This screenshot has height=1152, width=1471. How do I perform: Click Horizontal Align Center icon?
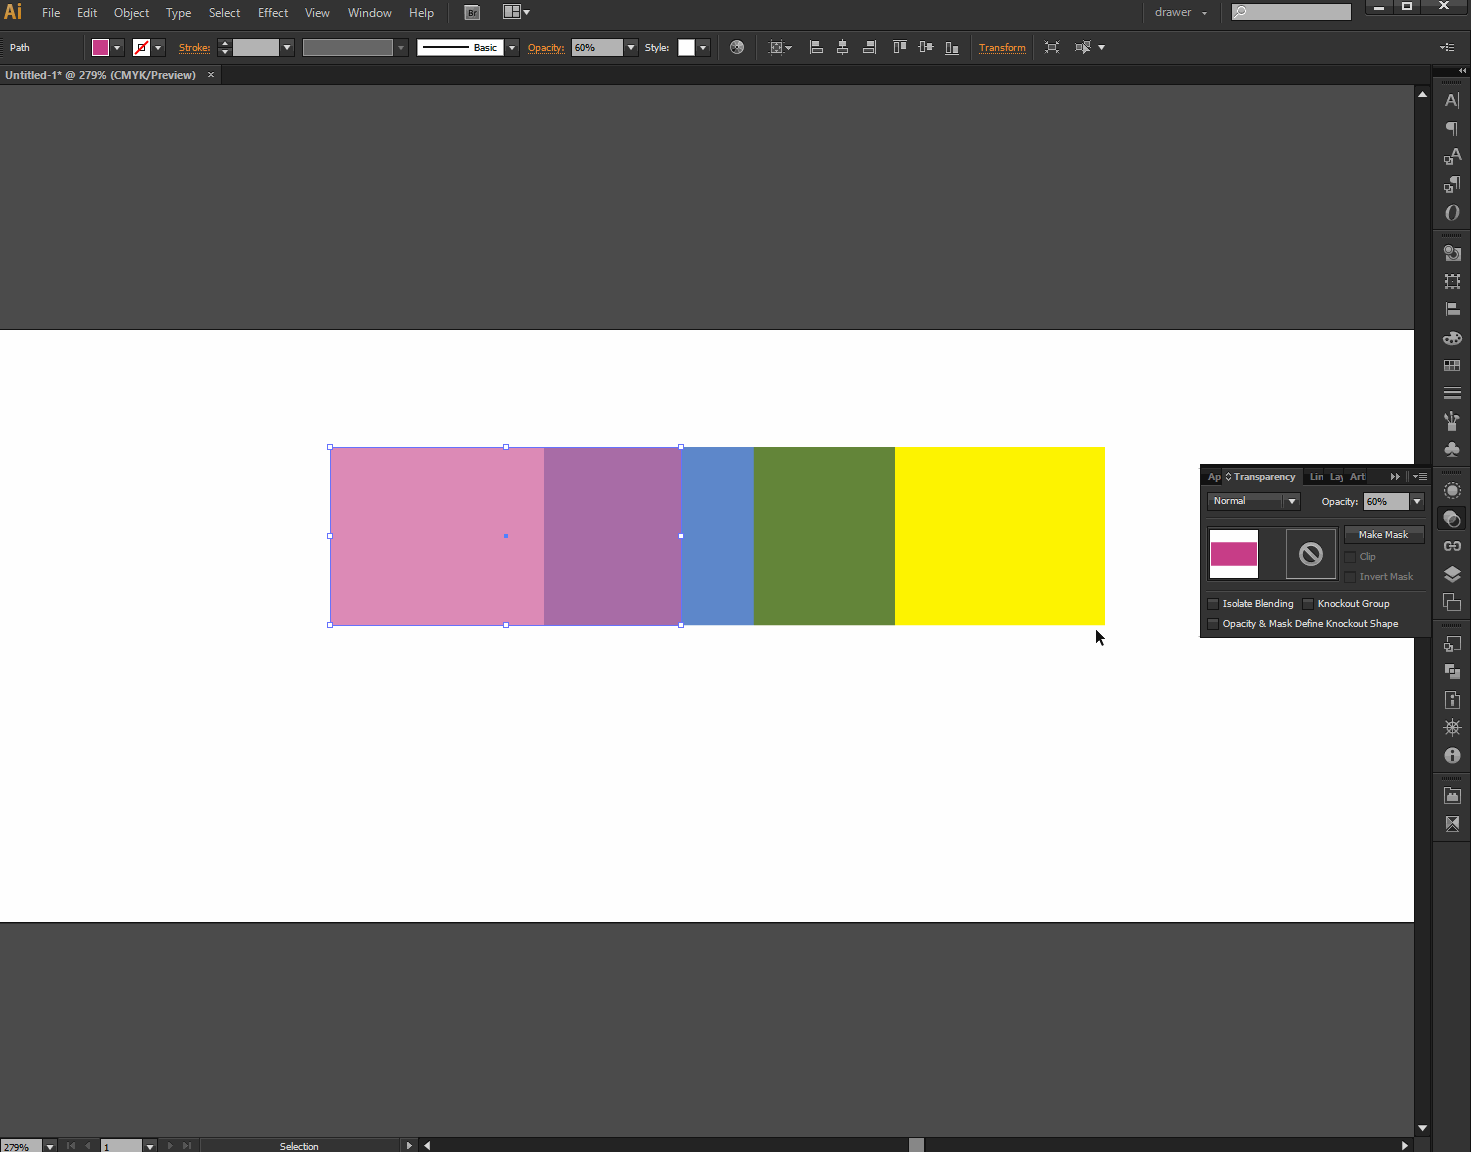coord(843,47)
